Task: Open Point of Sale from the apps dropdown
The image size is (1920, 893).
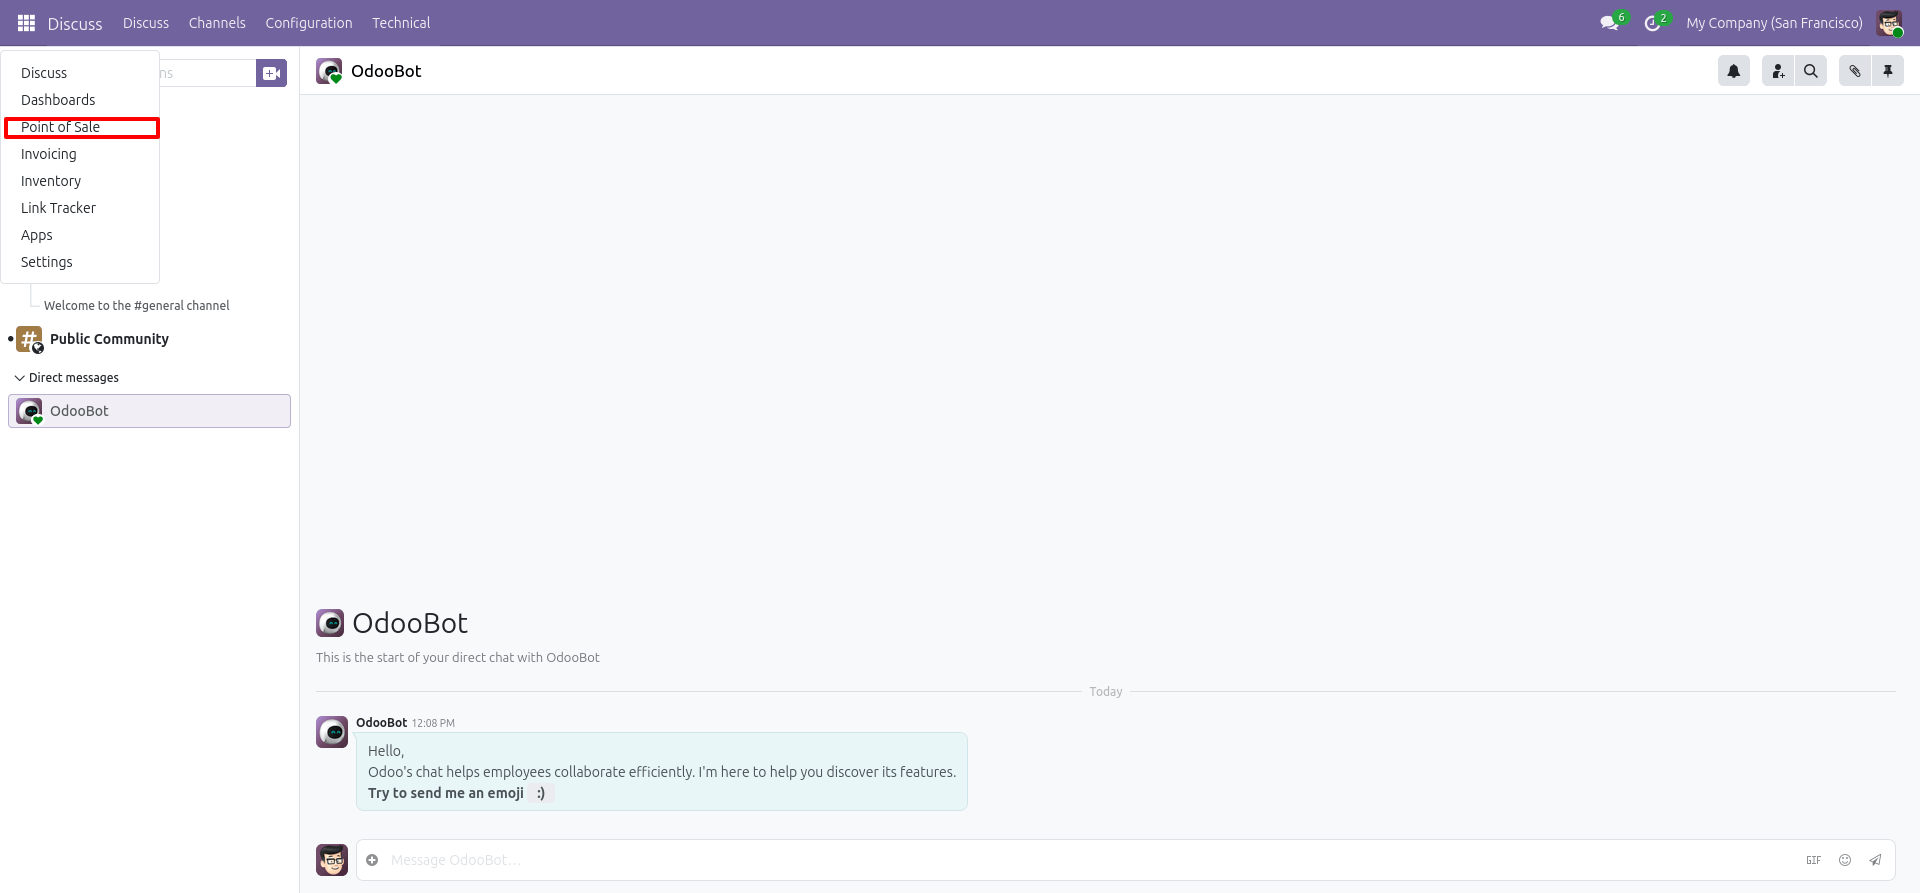Action: (80, 127)
